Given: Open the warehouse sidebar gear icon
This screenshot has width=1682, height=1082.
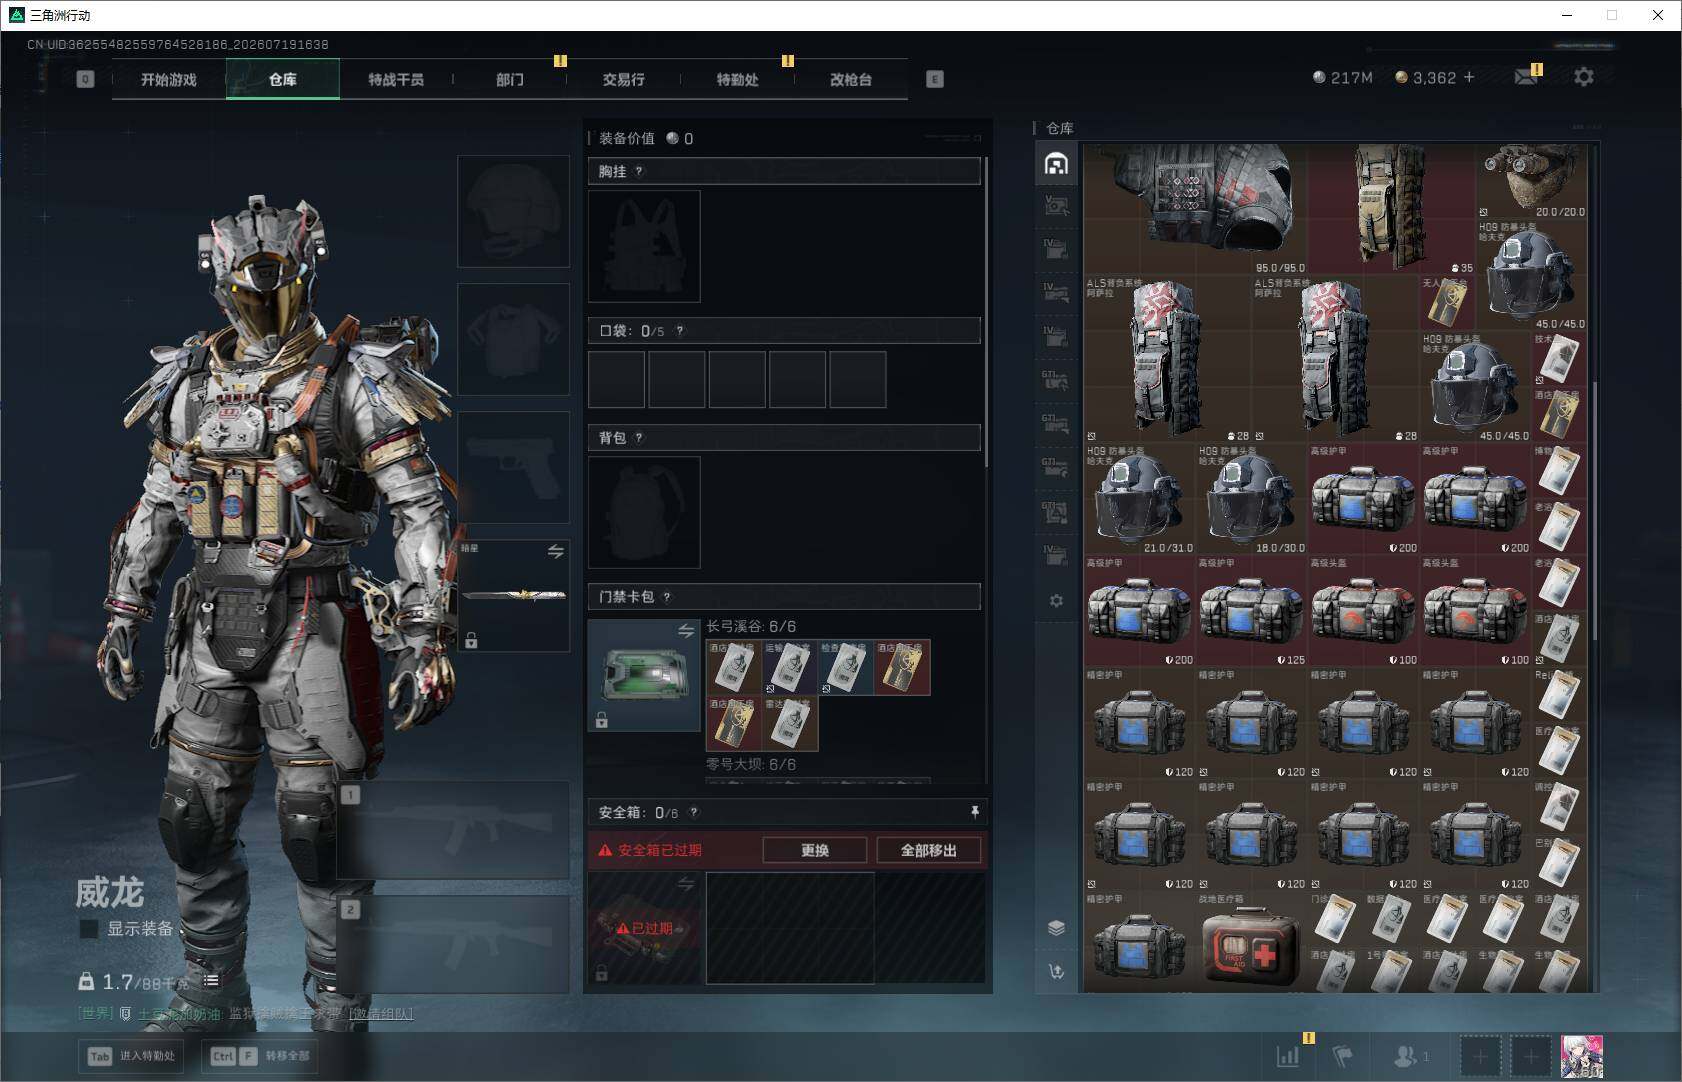Looking at the screenshot, I should pos(1056,601).
